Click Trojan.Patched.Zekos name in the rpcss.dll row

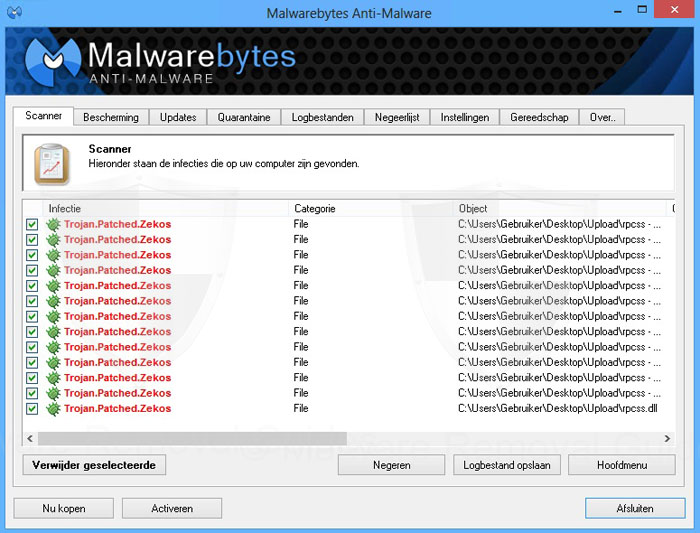(117, 408)
